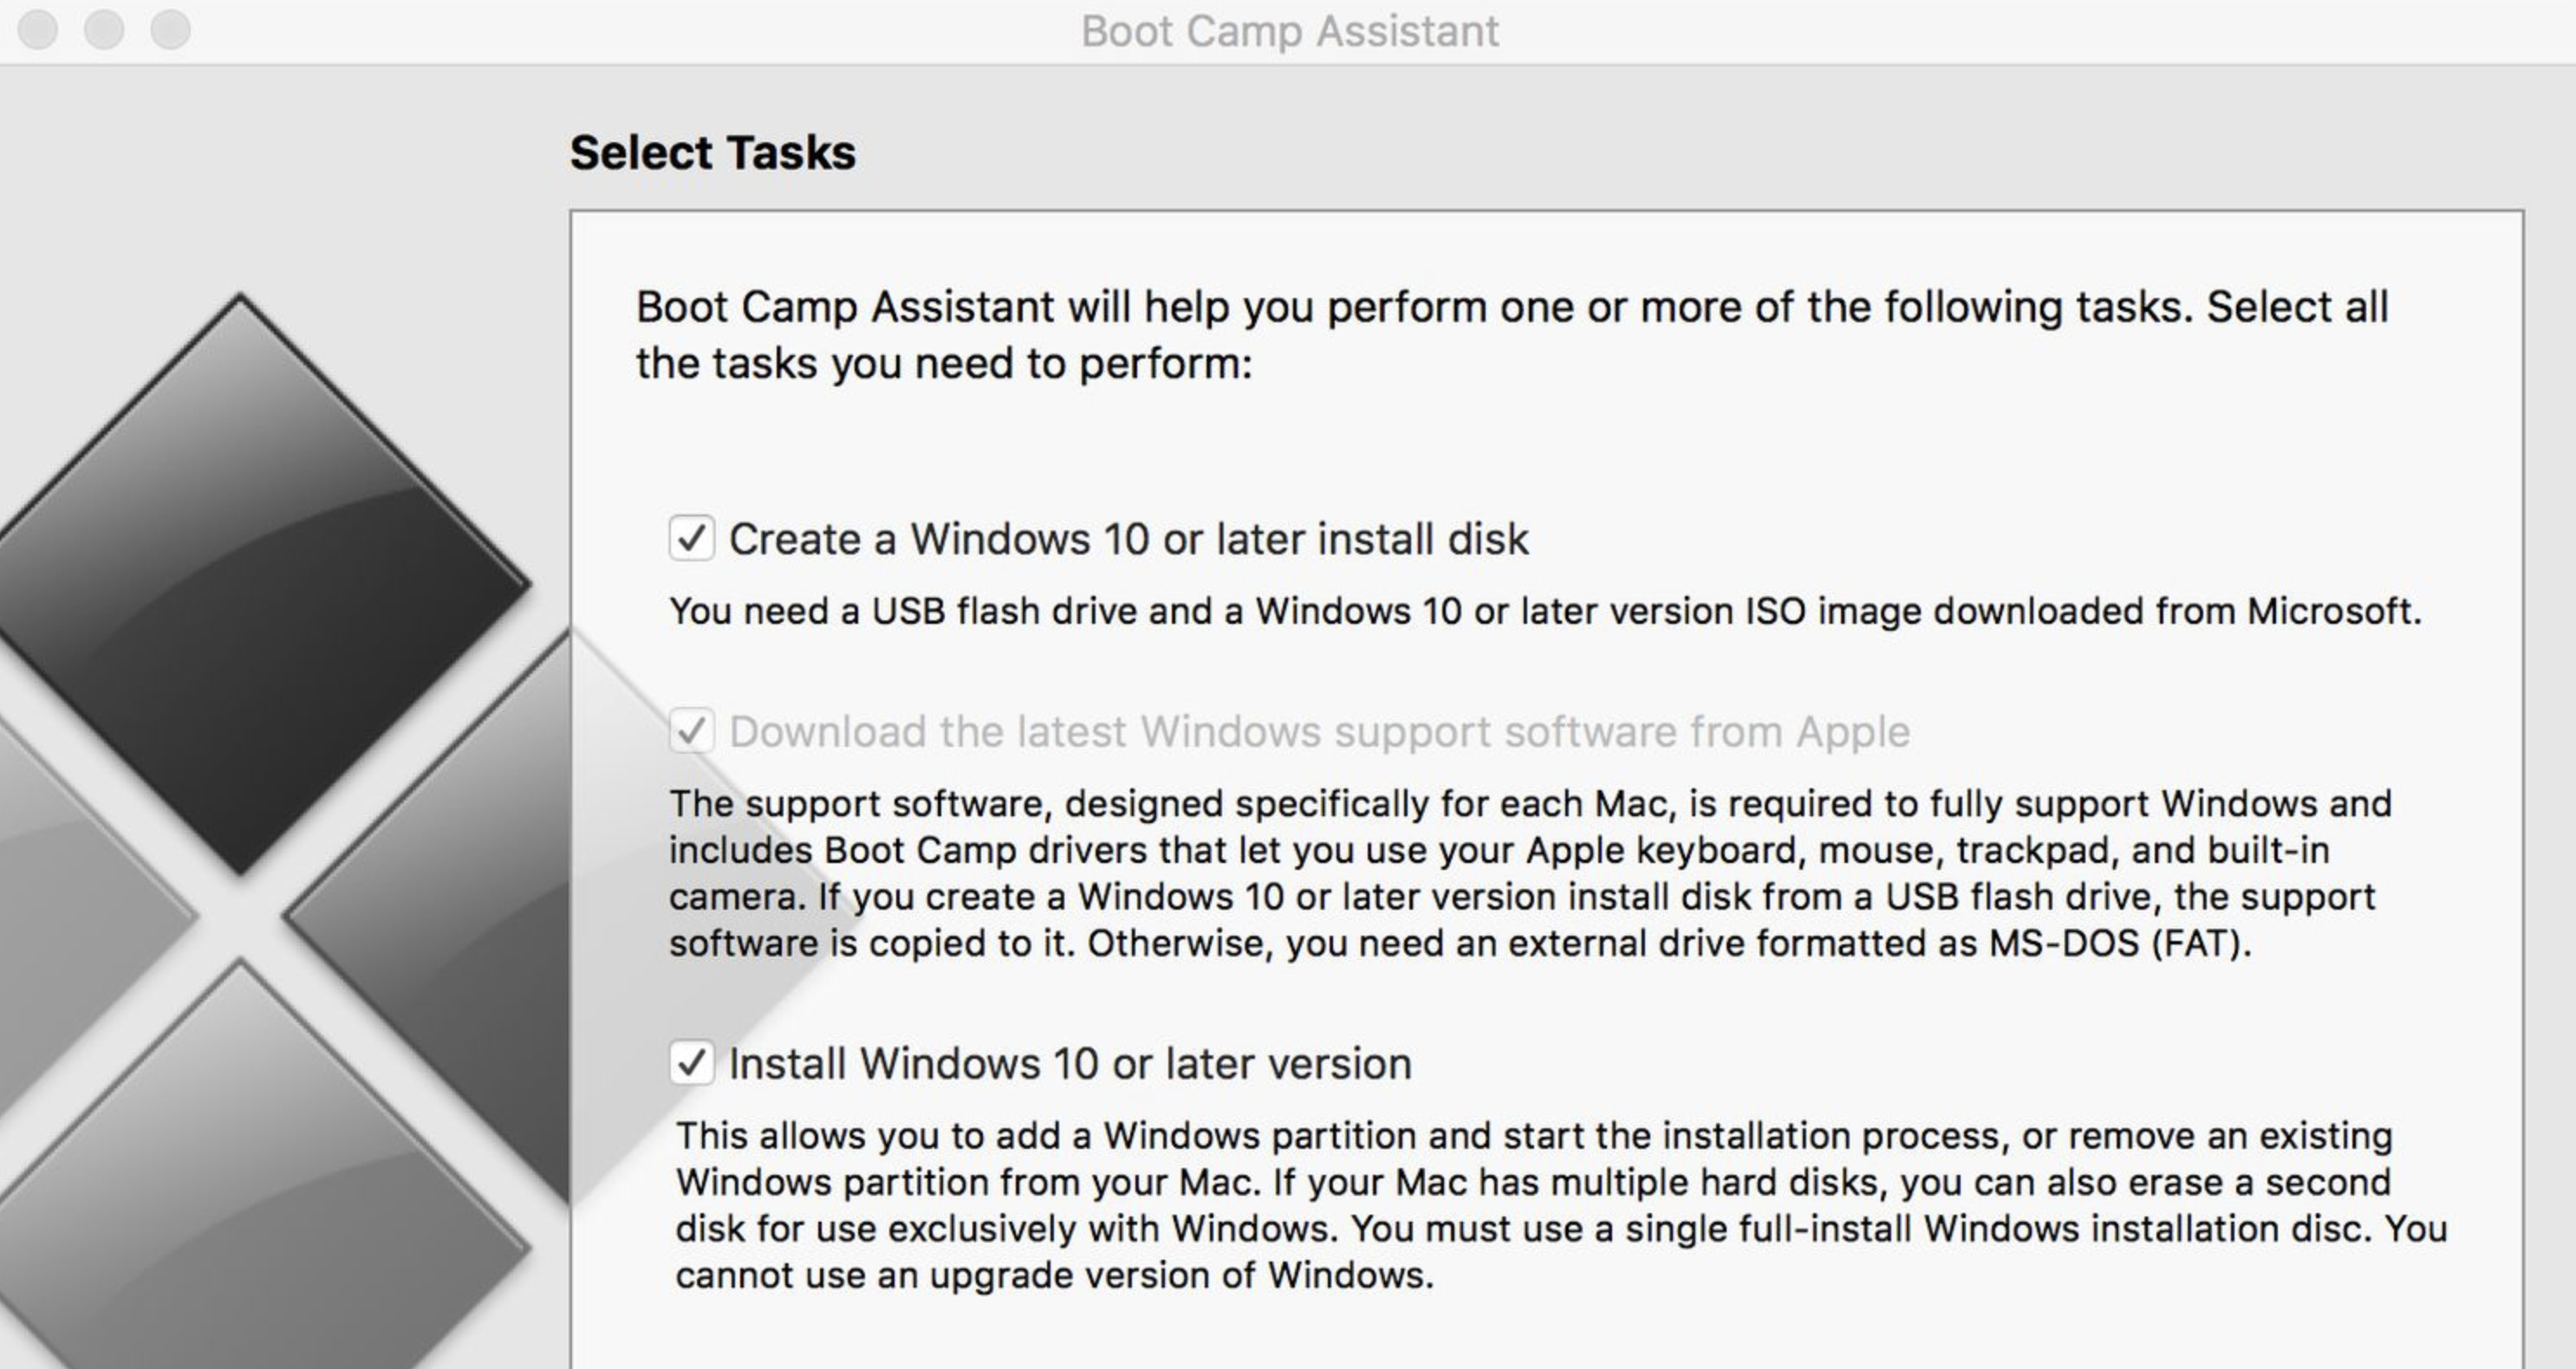
Task: Uncheck Create a Windows 10 install disk checkbox
Action: click(692, 538)
